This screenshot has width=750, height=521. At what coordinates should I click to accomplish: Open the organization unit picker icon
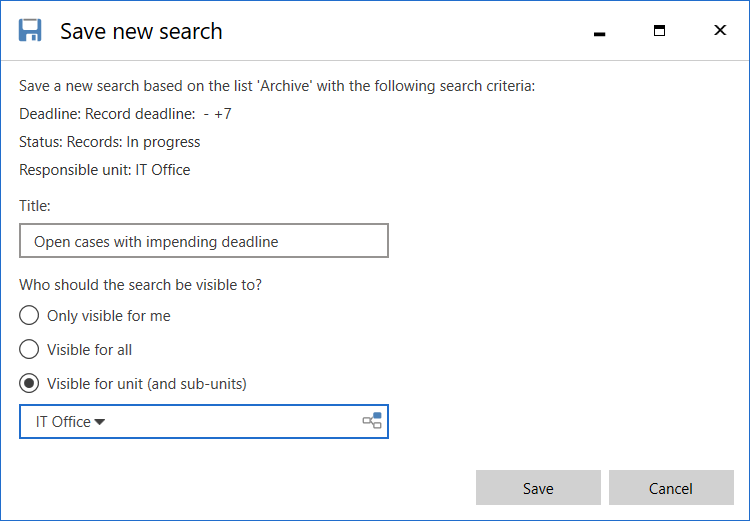click(372, 421)
